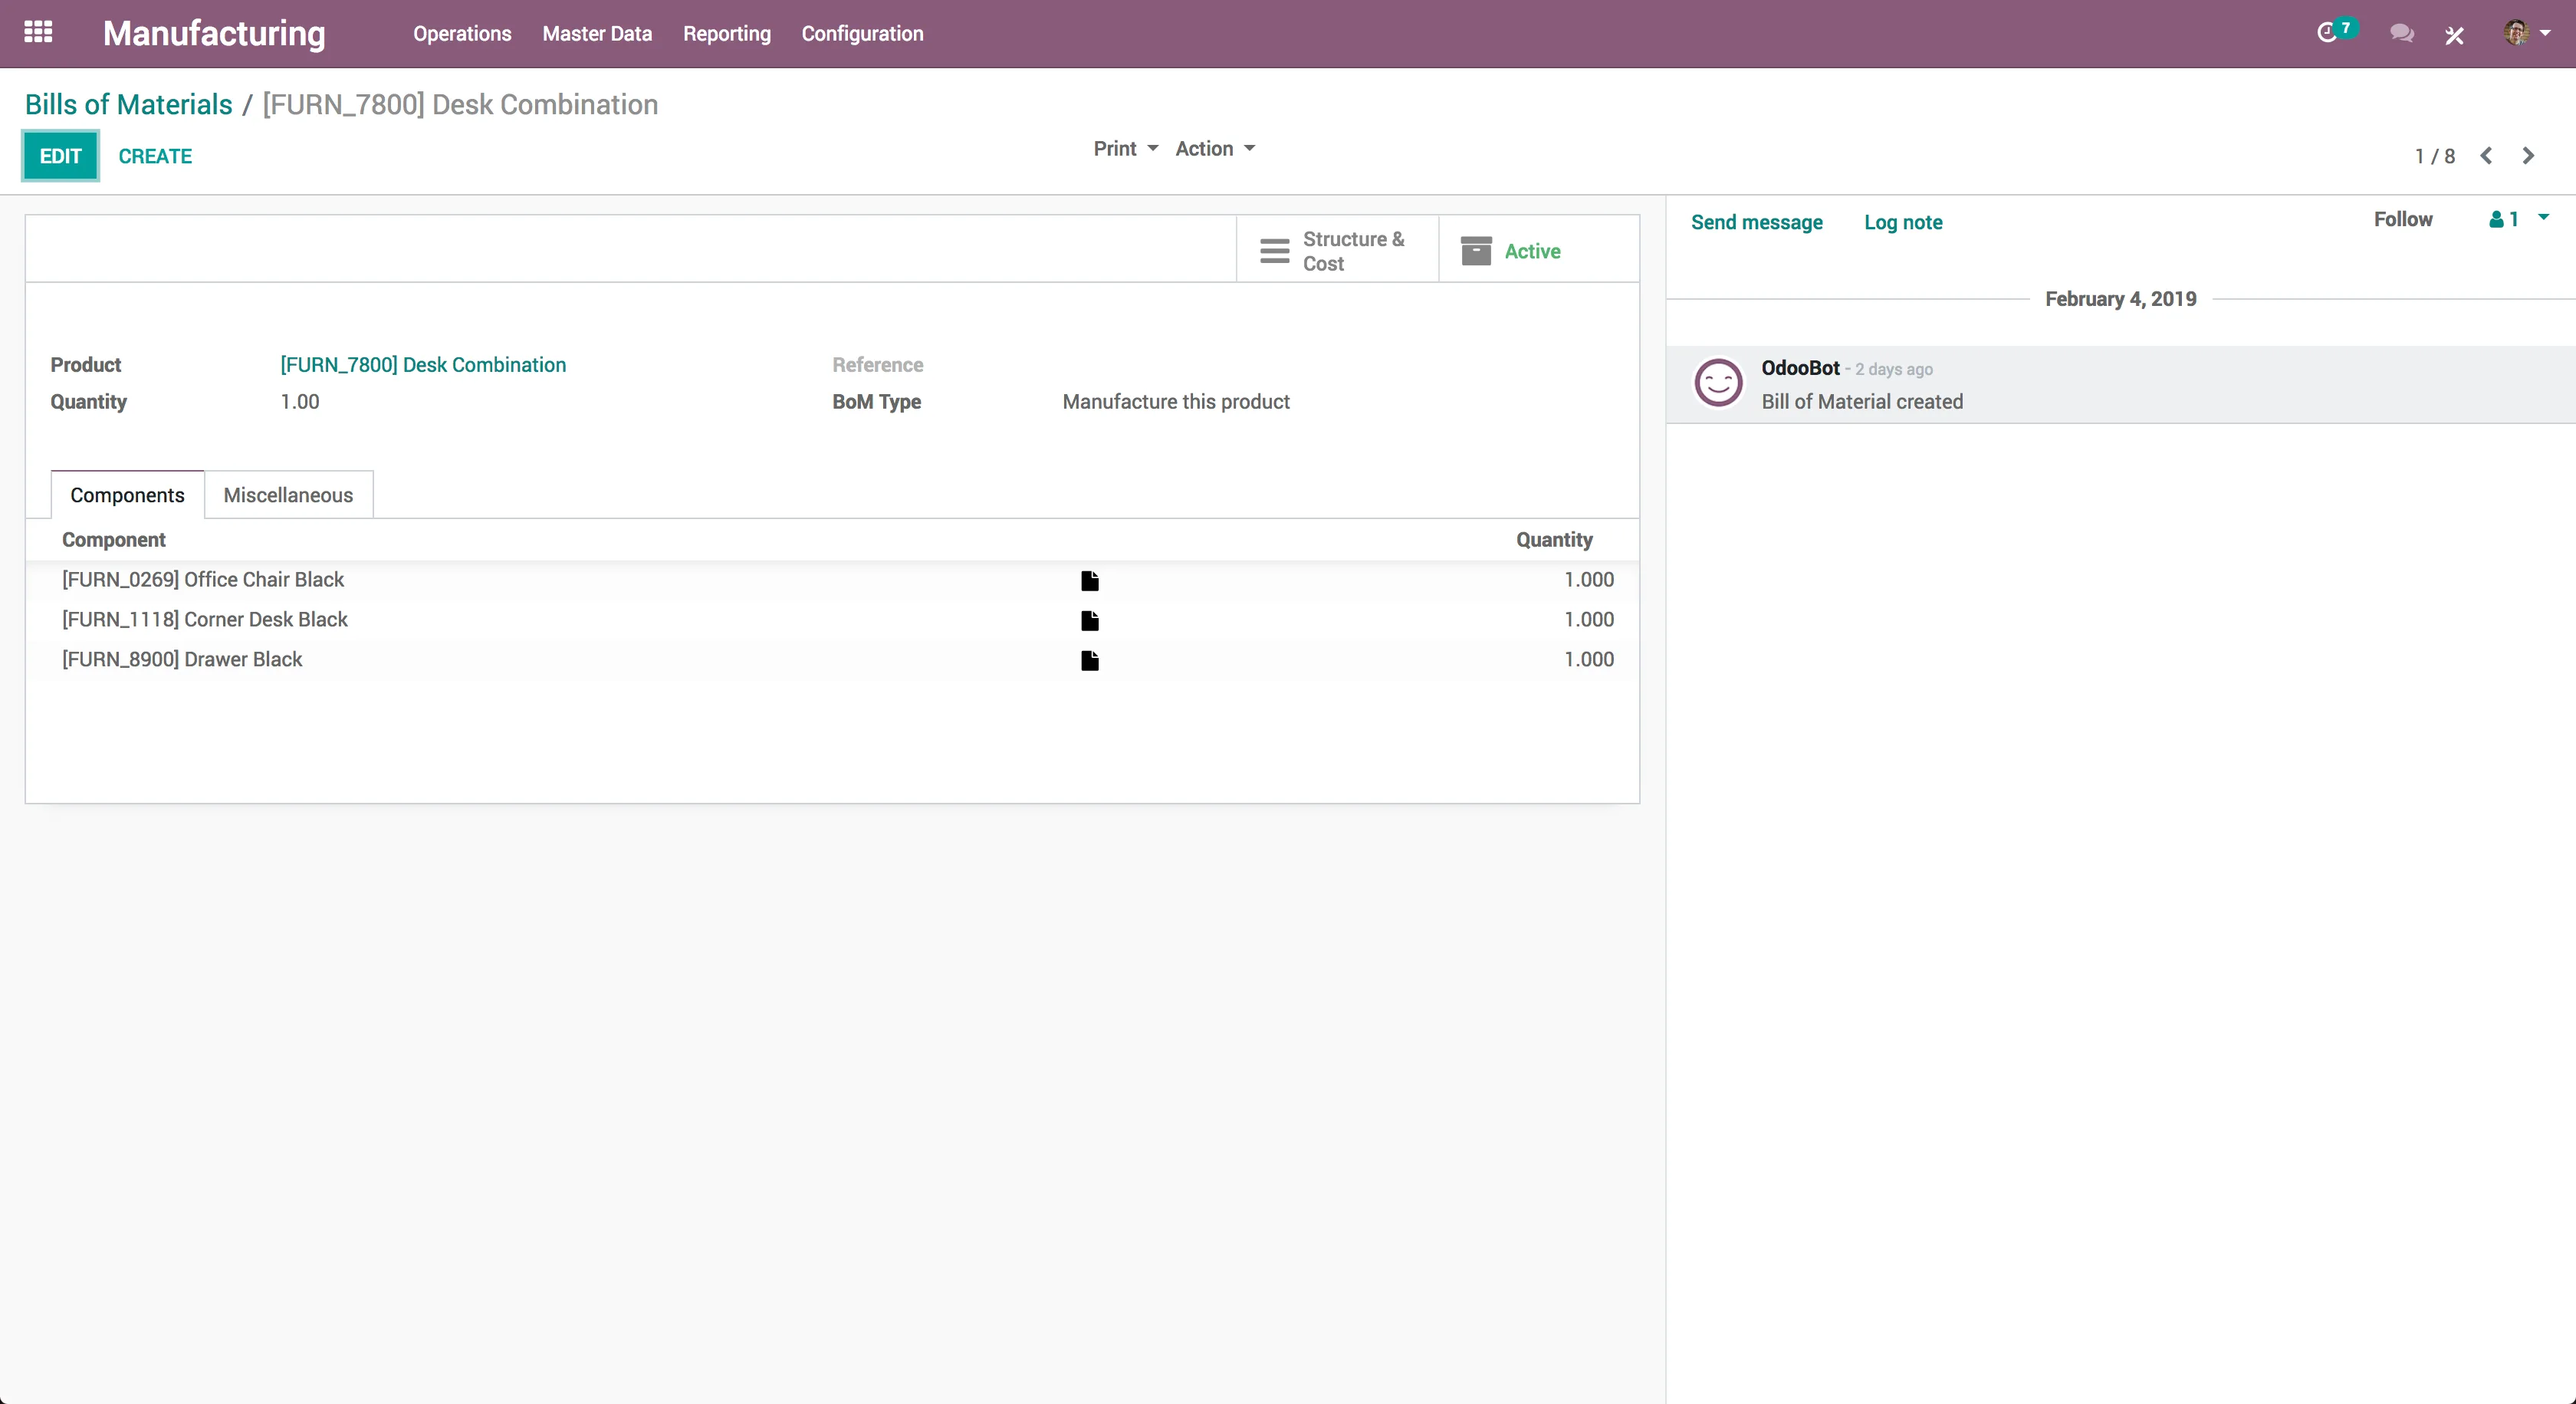Click the OdooBot author name
The width and height of the screenshot is (2576, 1404).
tap(1800, 368)
